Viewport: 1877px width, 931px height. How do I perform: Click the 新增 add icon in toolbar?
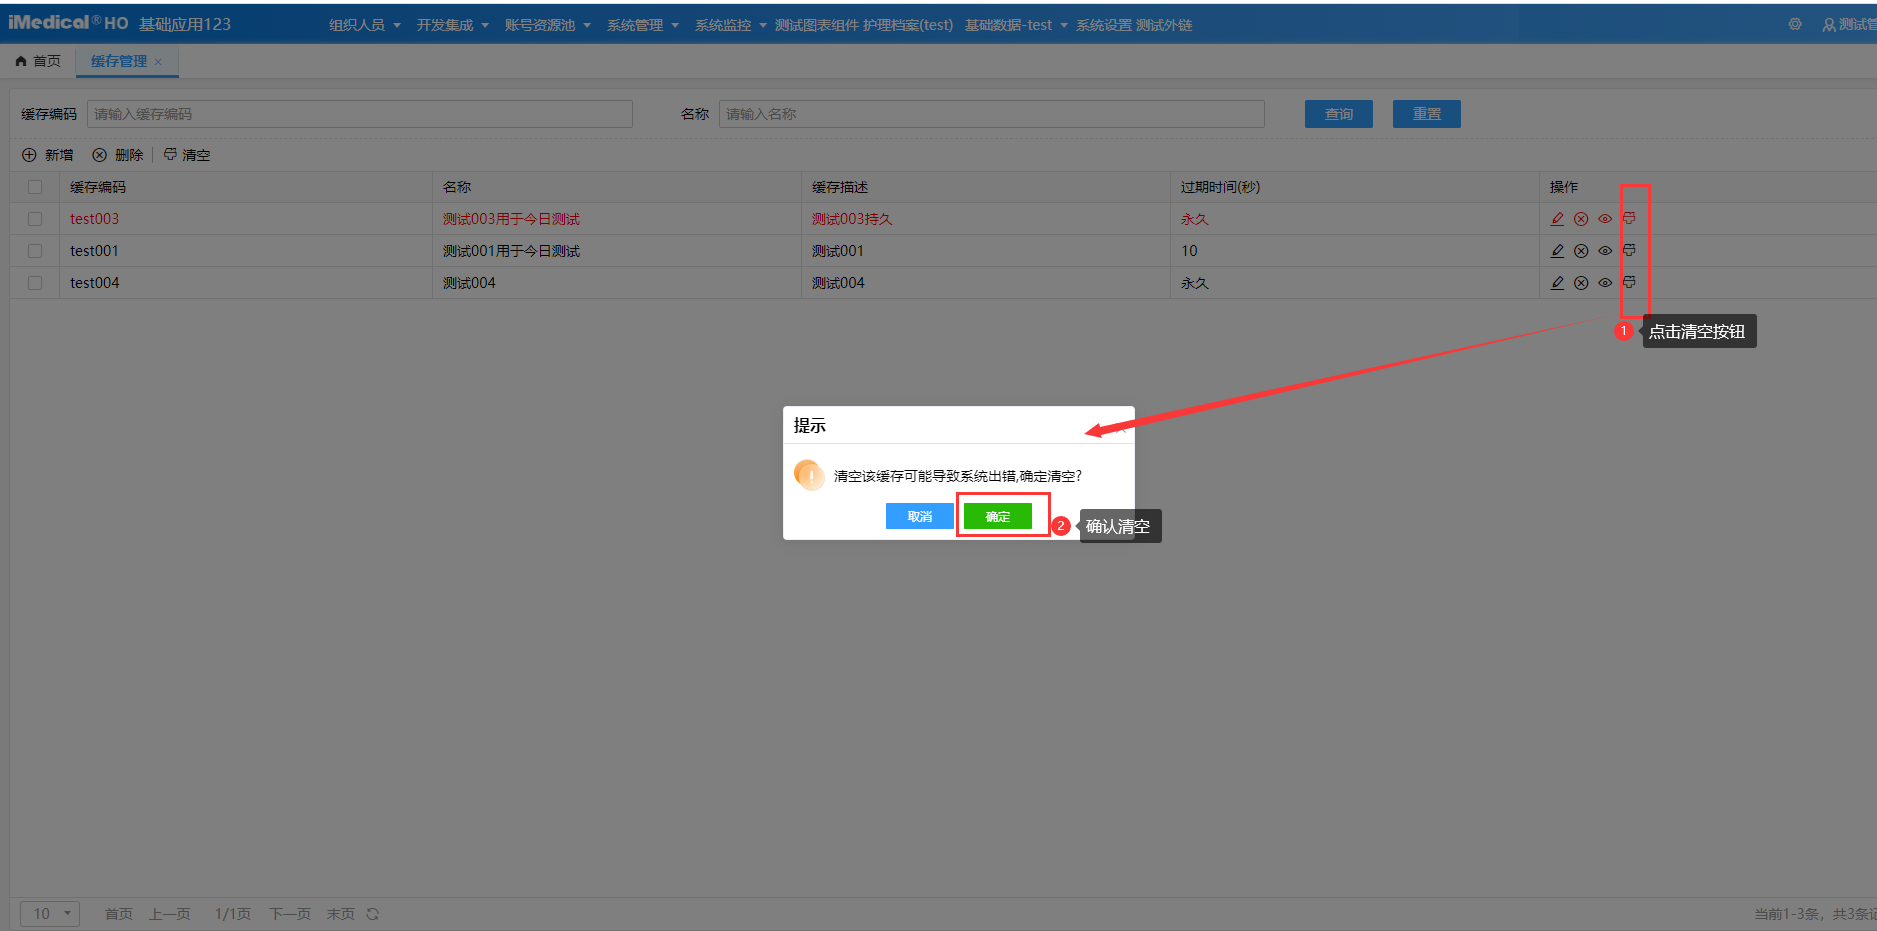tap(30, 155)
